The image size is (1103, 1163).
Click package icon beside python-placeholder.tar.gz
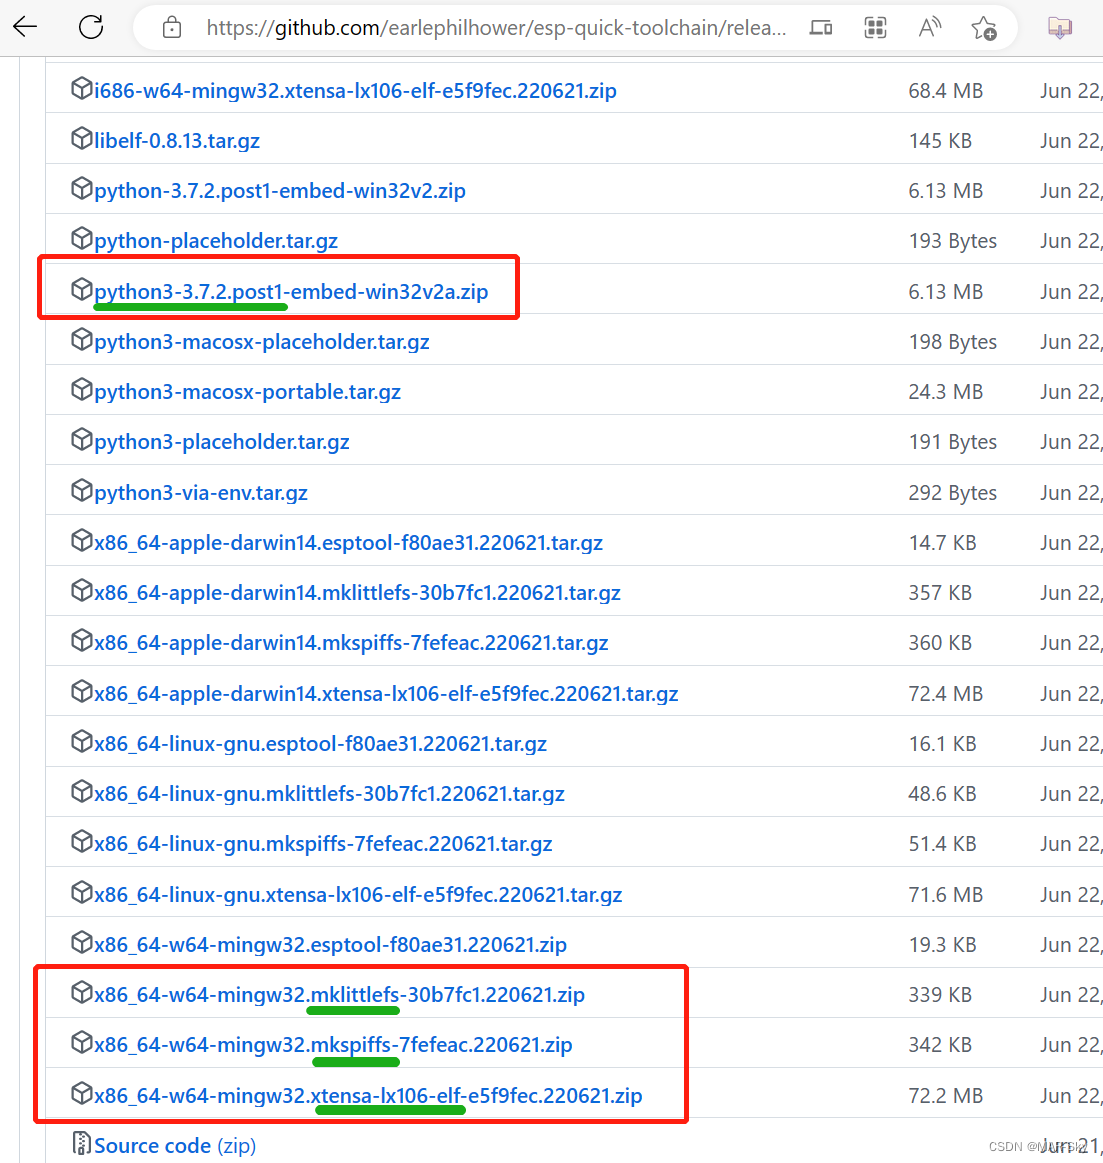81,239
